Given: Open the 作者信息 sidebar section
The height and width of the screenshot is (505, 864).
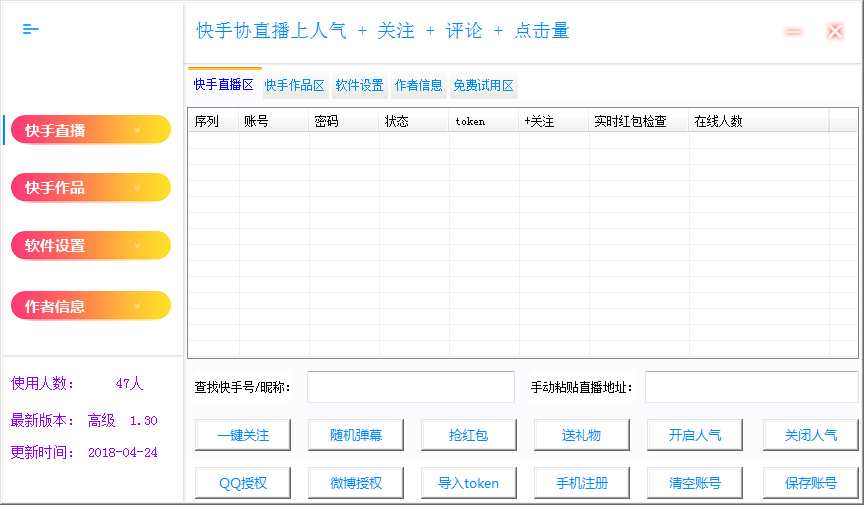Looking at the screenshot, I should coord(91,305).
